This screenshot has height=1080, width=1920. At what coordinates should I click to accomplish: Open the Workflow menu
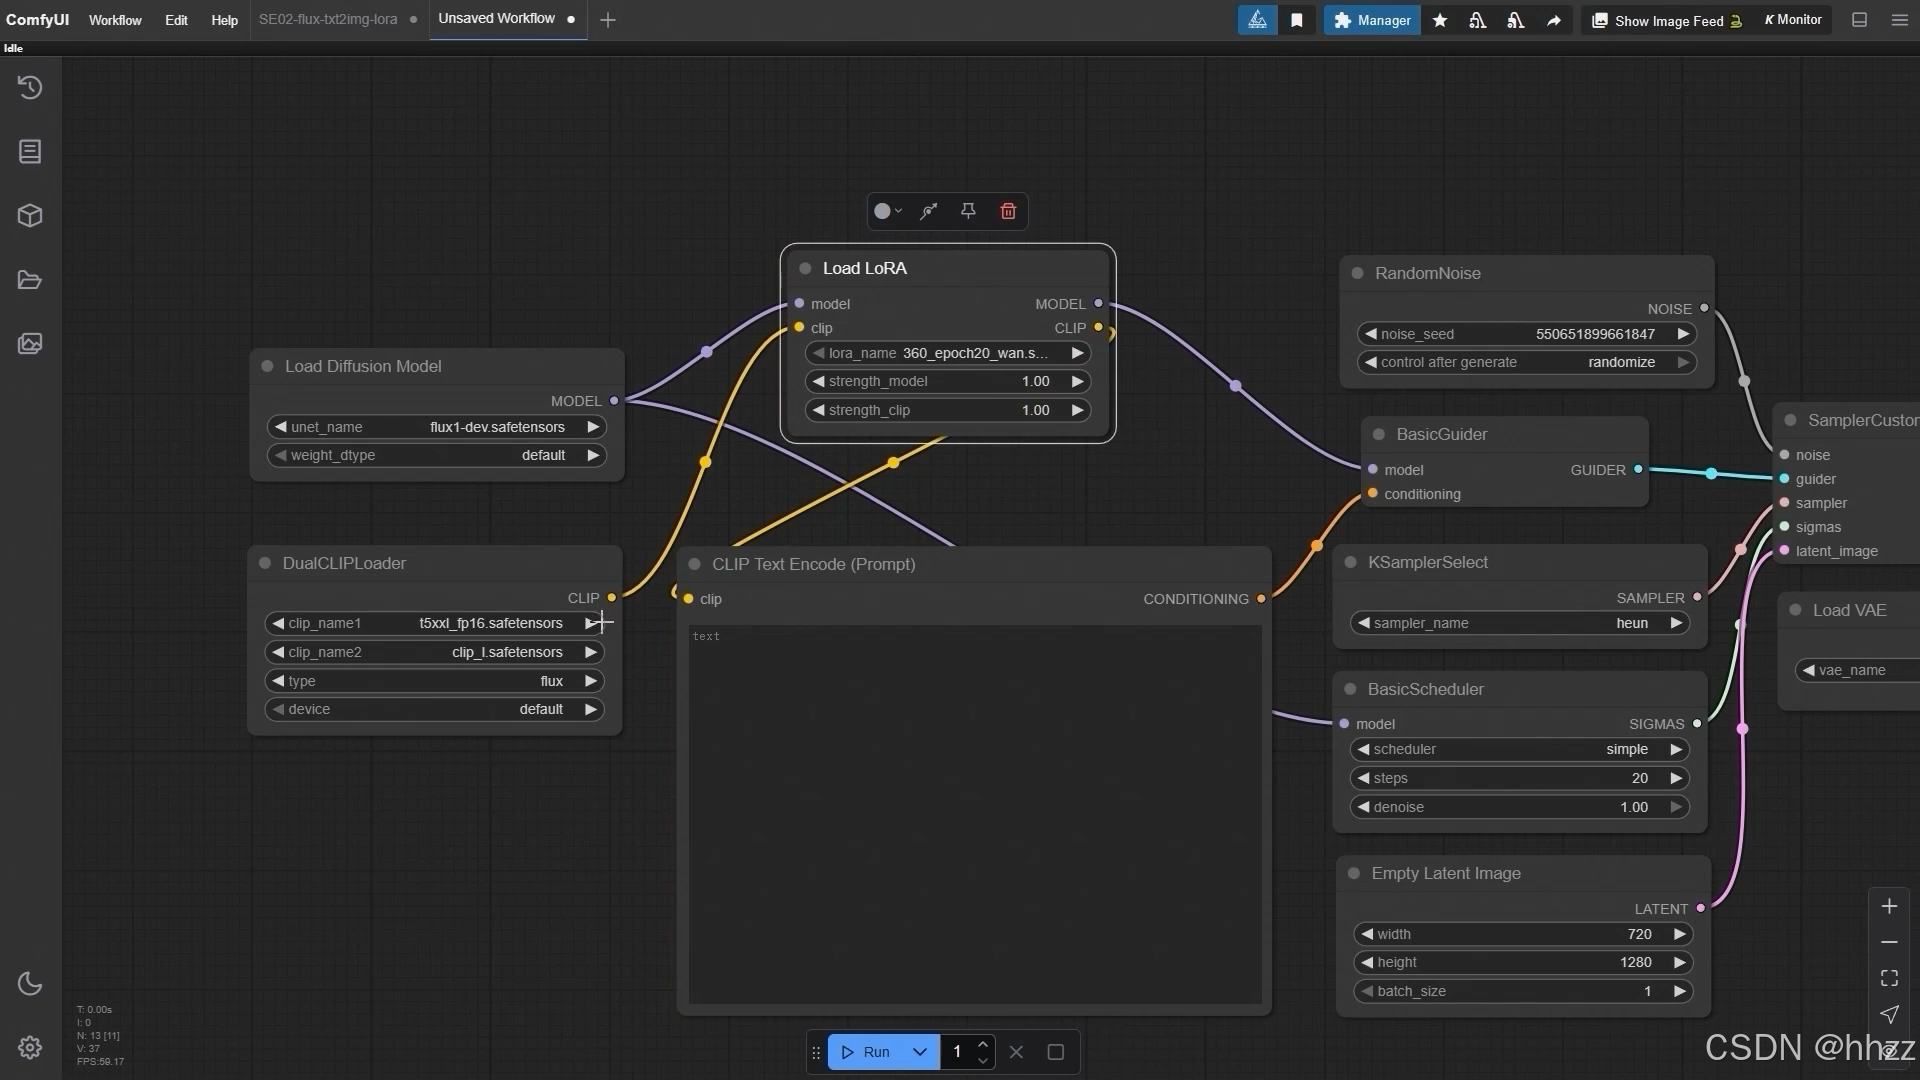tap(115, 20)
